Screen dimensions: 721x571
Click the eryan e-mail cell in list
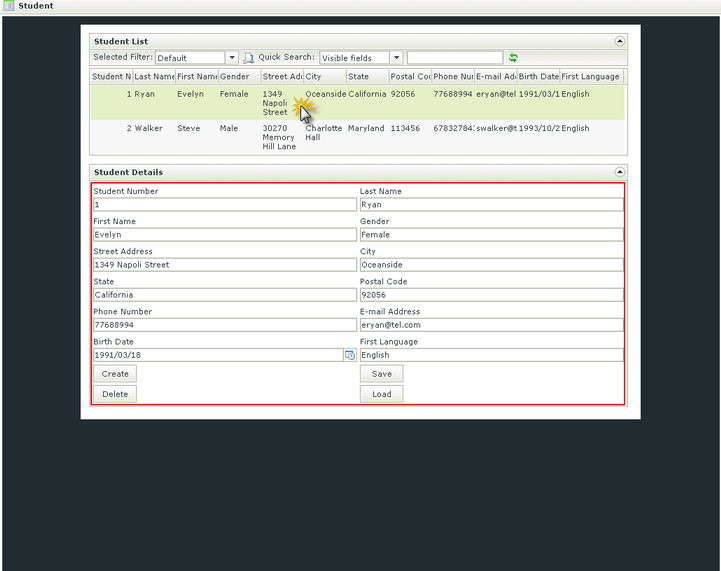point(496,94)
